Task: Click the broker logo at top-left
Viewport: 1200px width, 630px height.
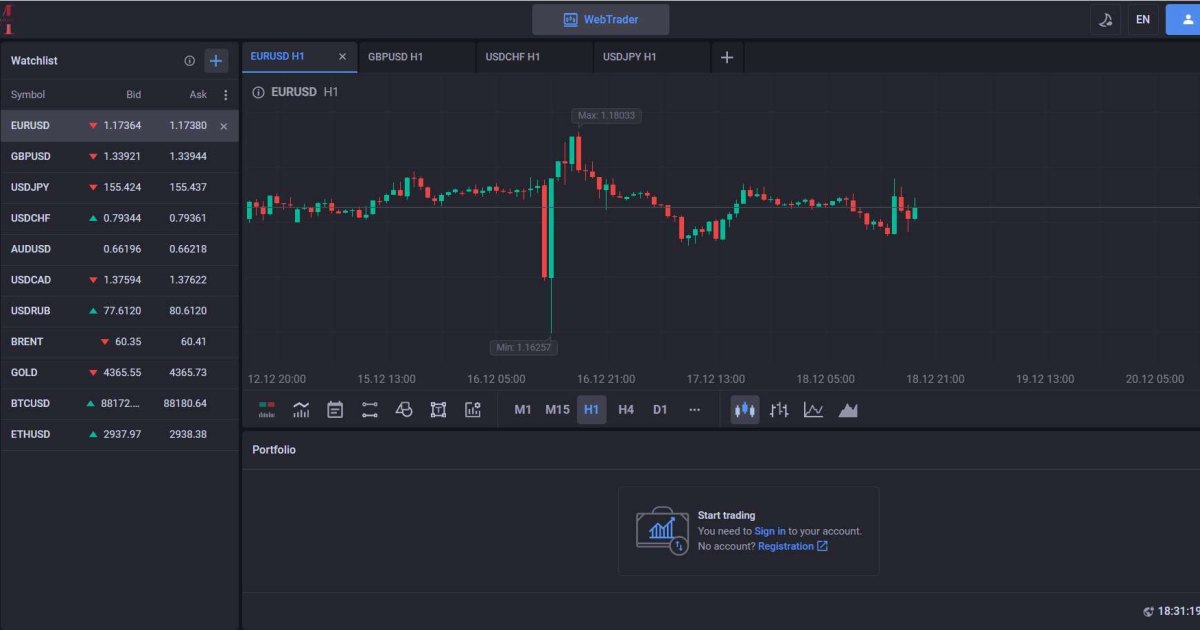Action: coord(8,19)
